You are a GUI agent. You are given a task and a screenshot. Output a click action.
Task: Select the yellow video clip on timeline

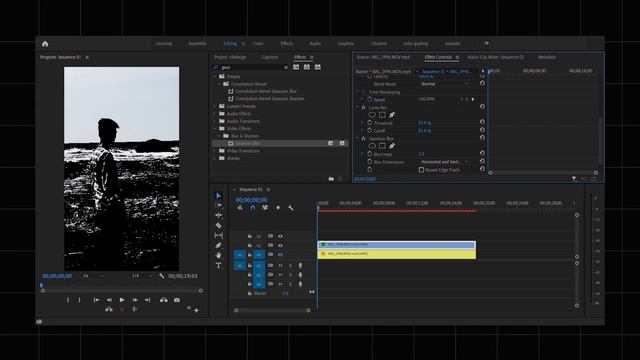(397, 254)
